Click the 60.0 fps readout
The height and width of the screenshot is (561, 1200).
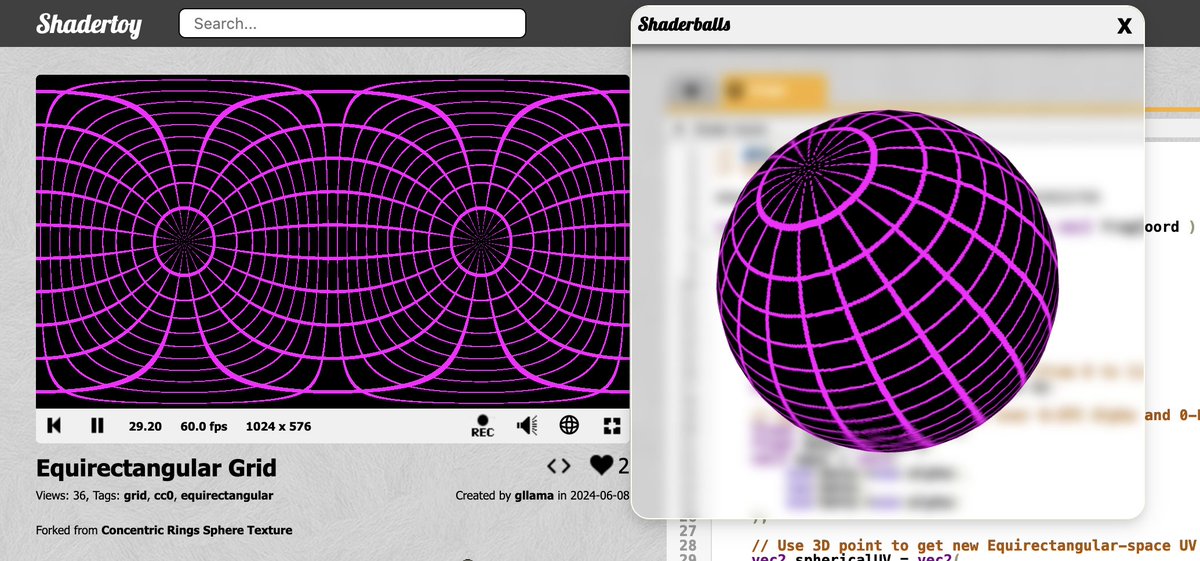tap(204, 426)
